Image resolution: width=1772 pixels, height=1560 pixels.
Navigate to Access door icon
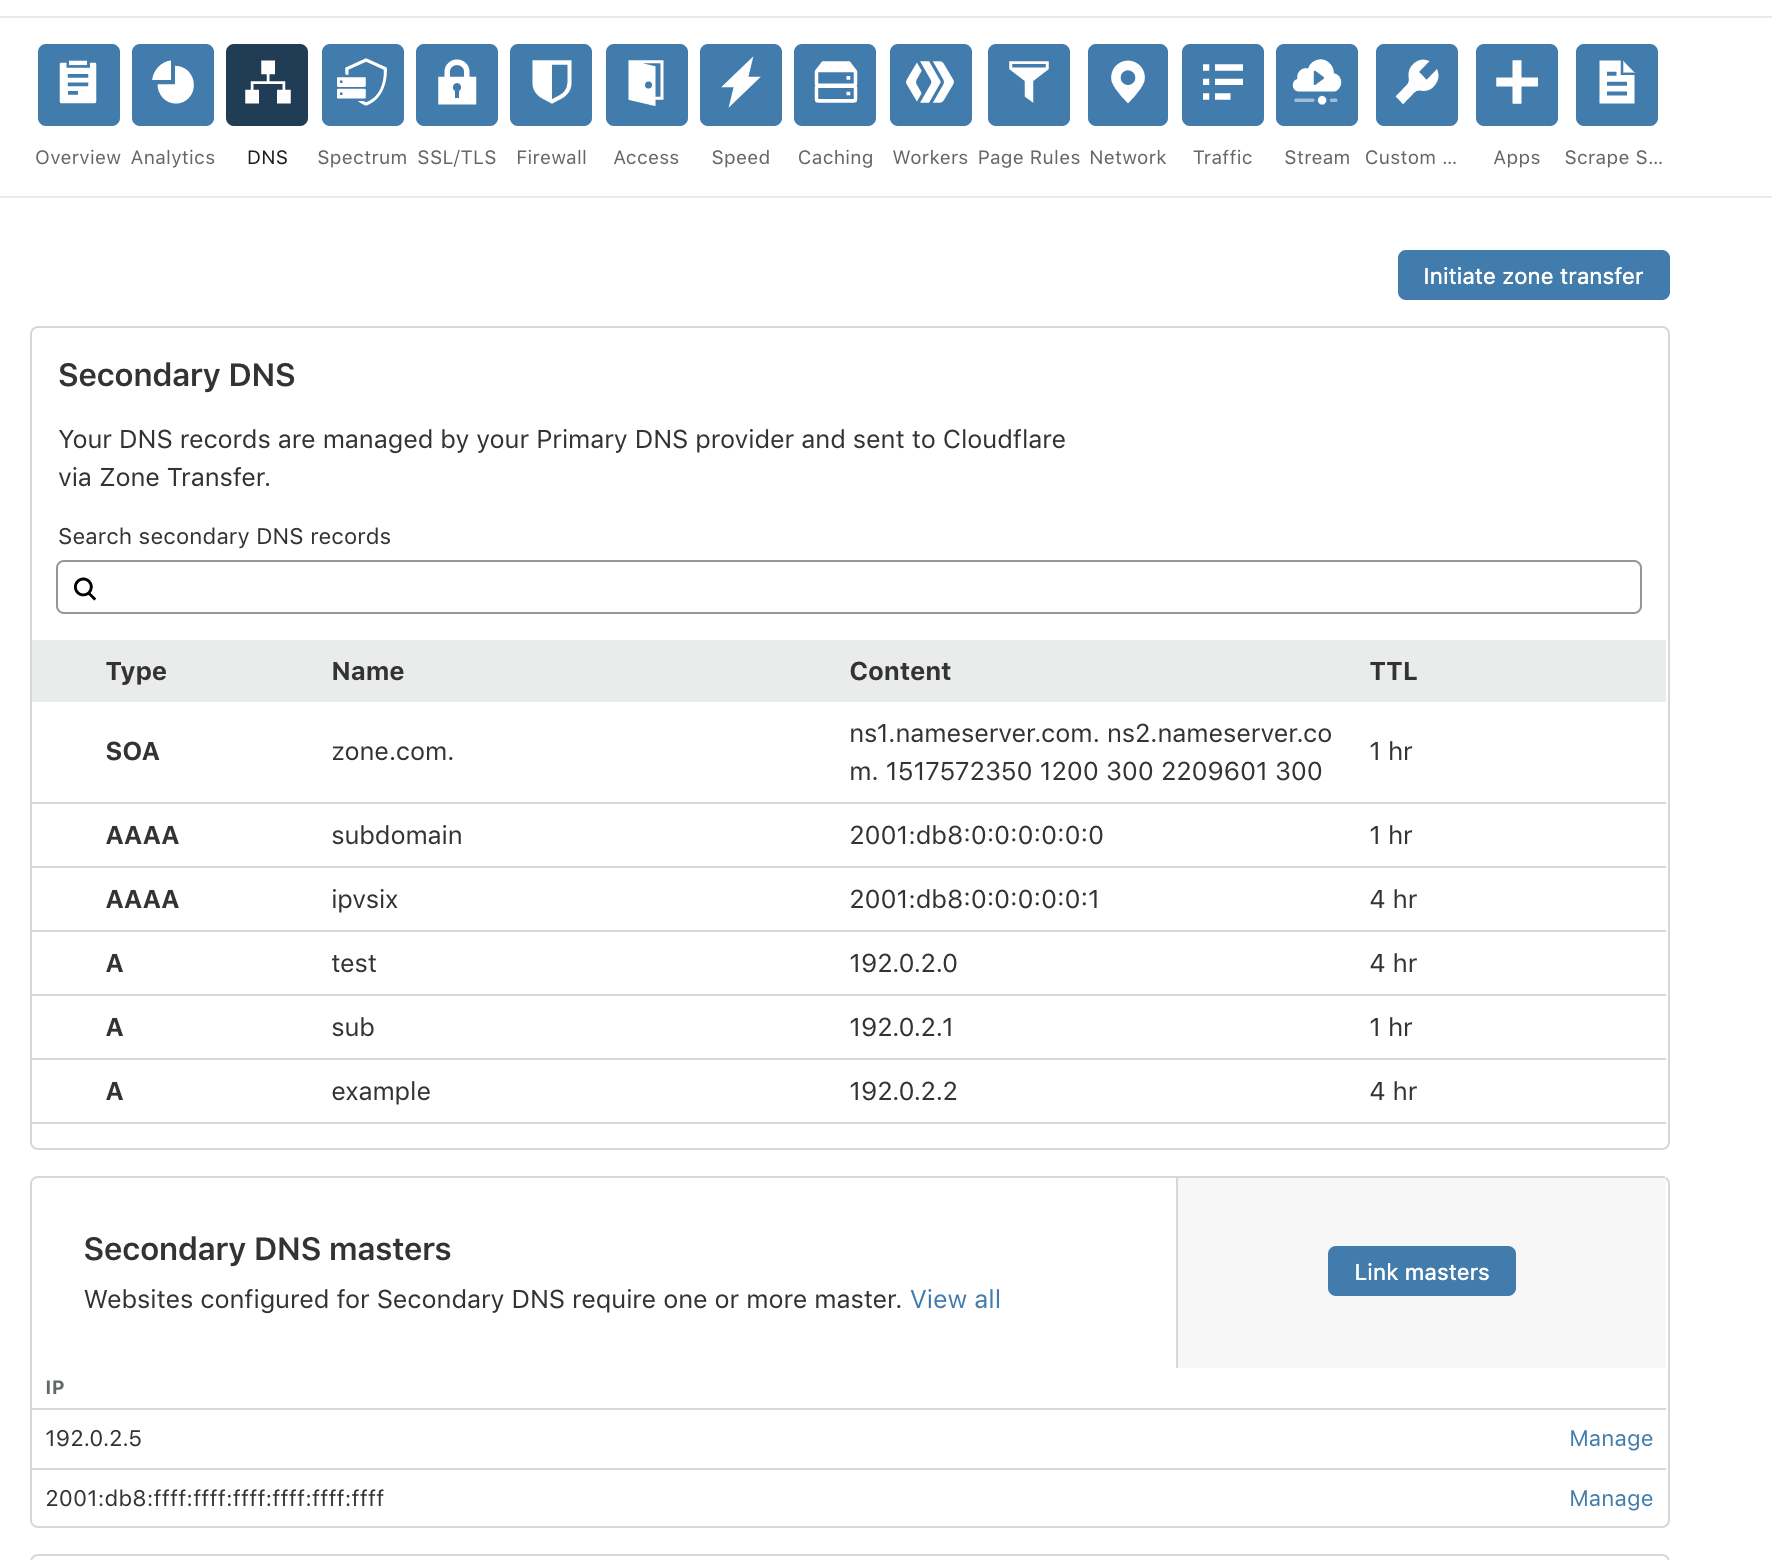(647, 85)
